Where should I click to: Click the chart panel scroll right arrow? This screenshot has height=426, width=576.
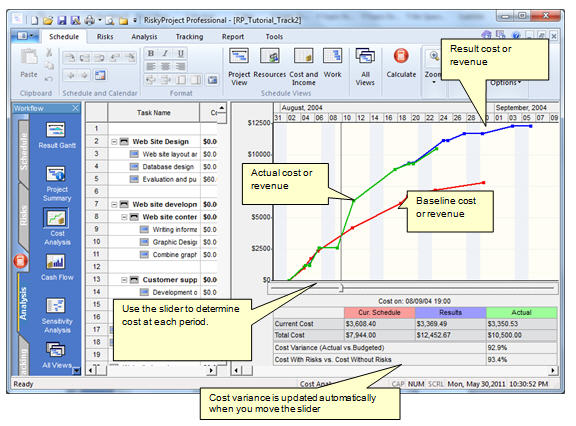[x=552, y=371]
